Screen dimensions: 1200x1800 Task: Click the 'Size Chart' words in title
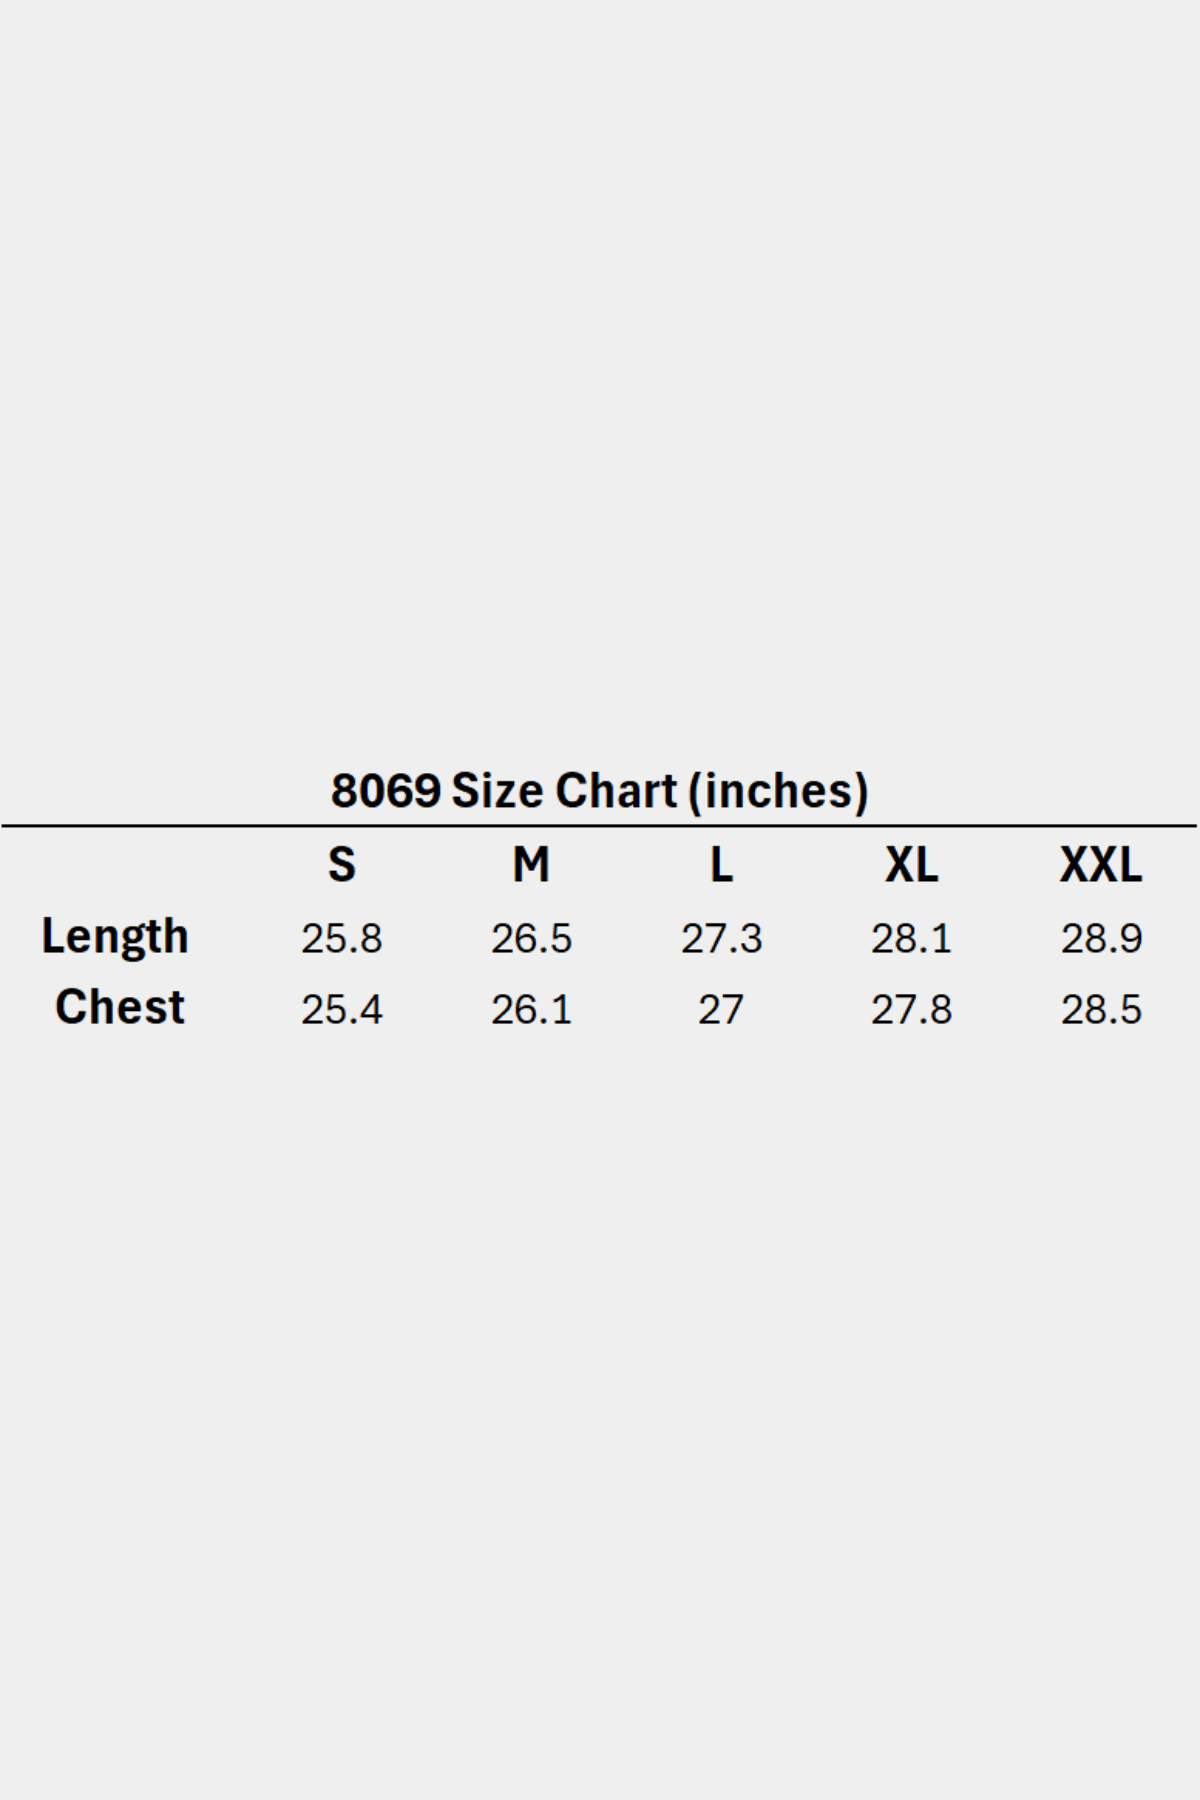tap(564, 791)
